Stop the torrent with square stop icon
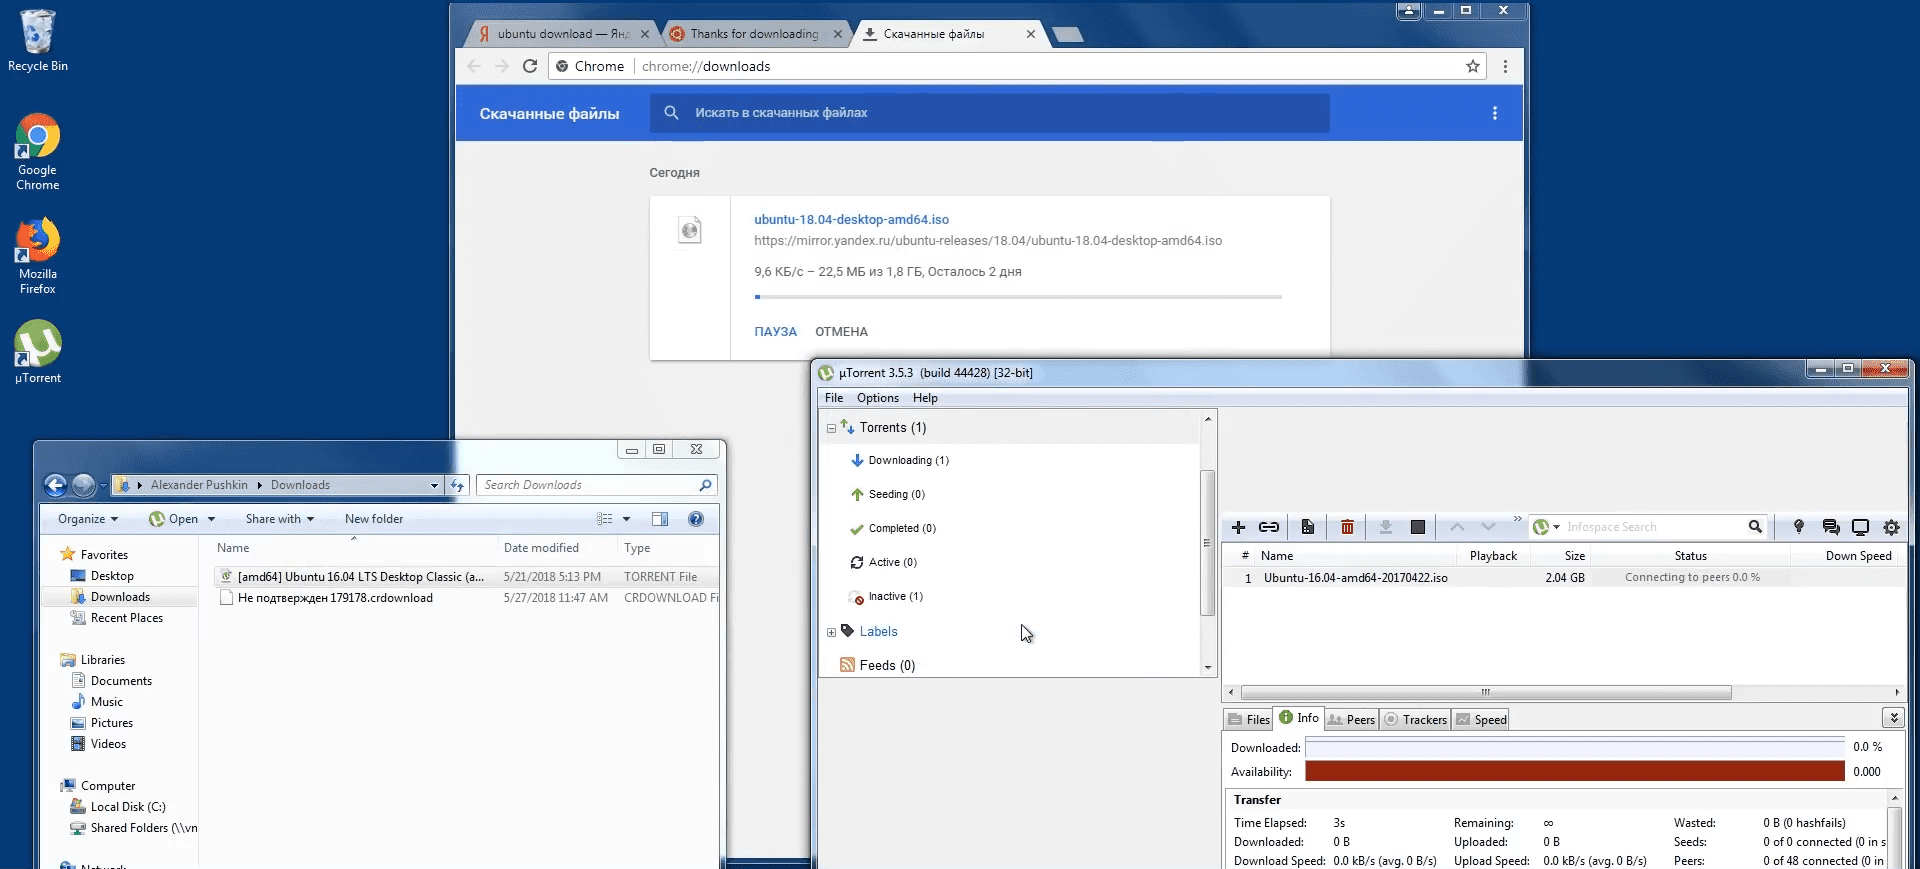1920x869 pixels. click(1417, 527)
